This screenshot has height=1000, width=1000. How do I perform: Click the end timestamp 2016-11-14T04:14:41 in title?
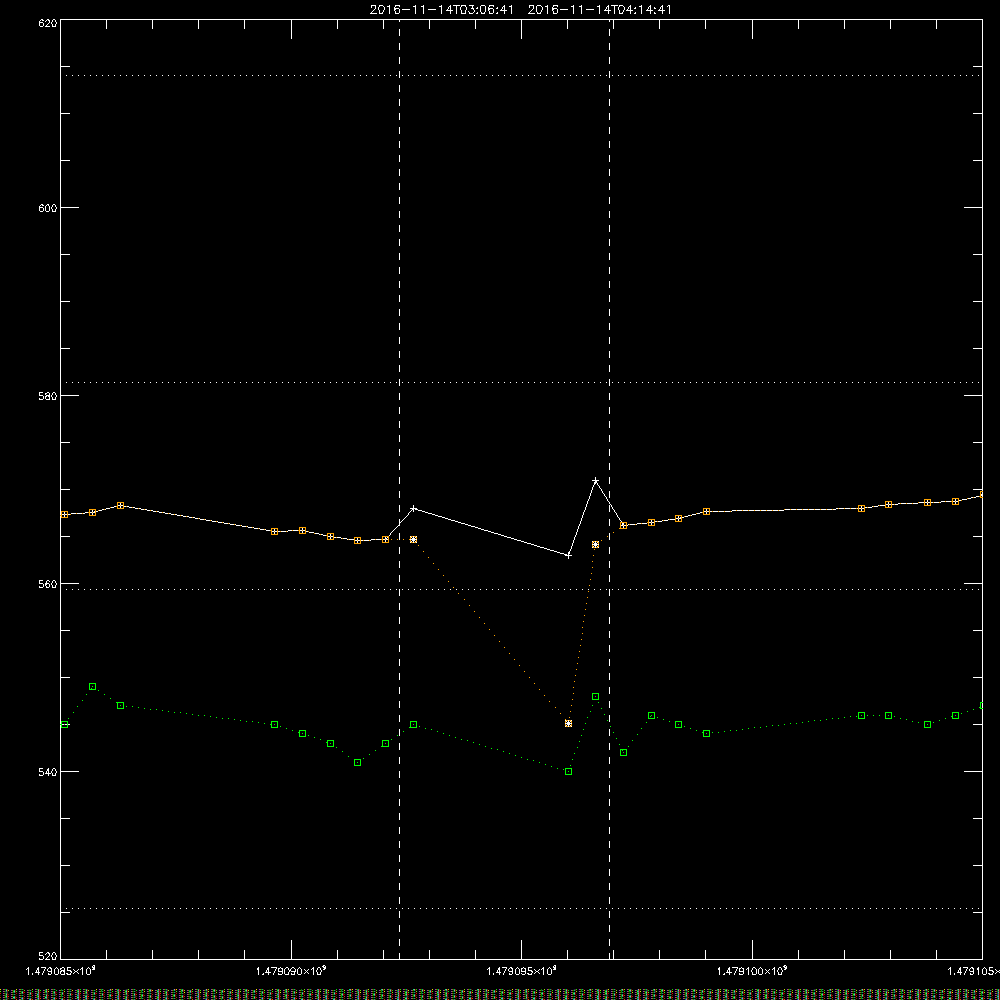(599, 10)
